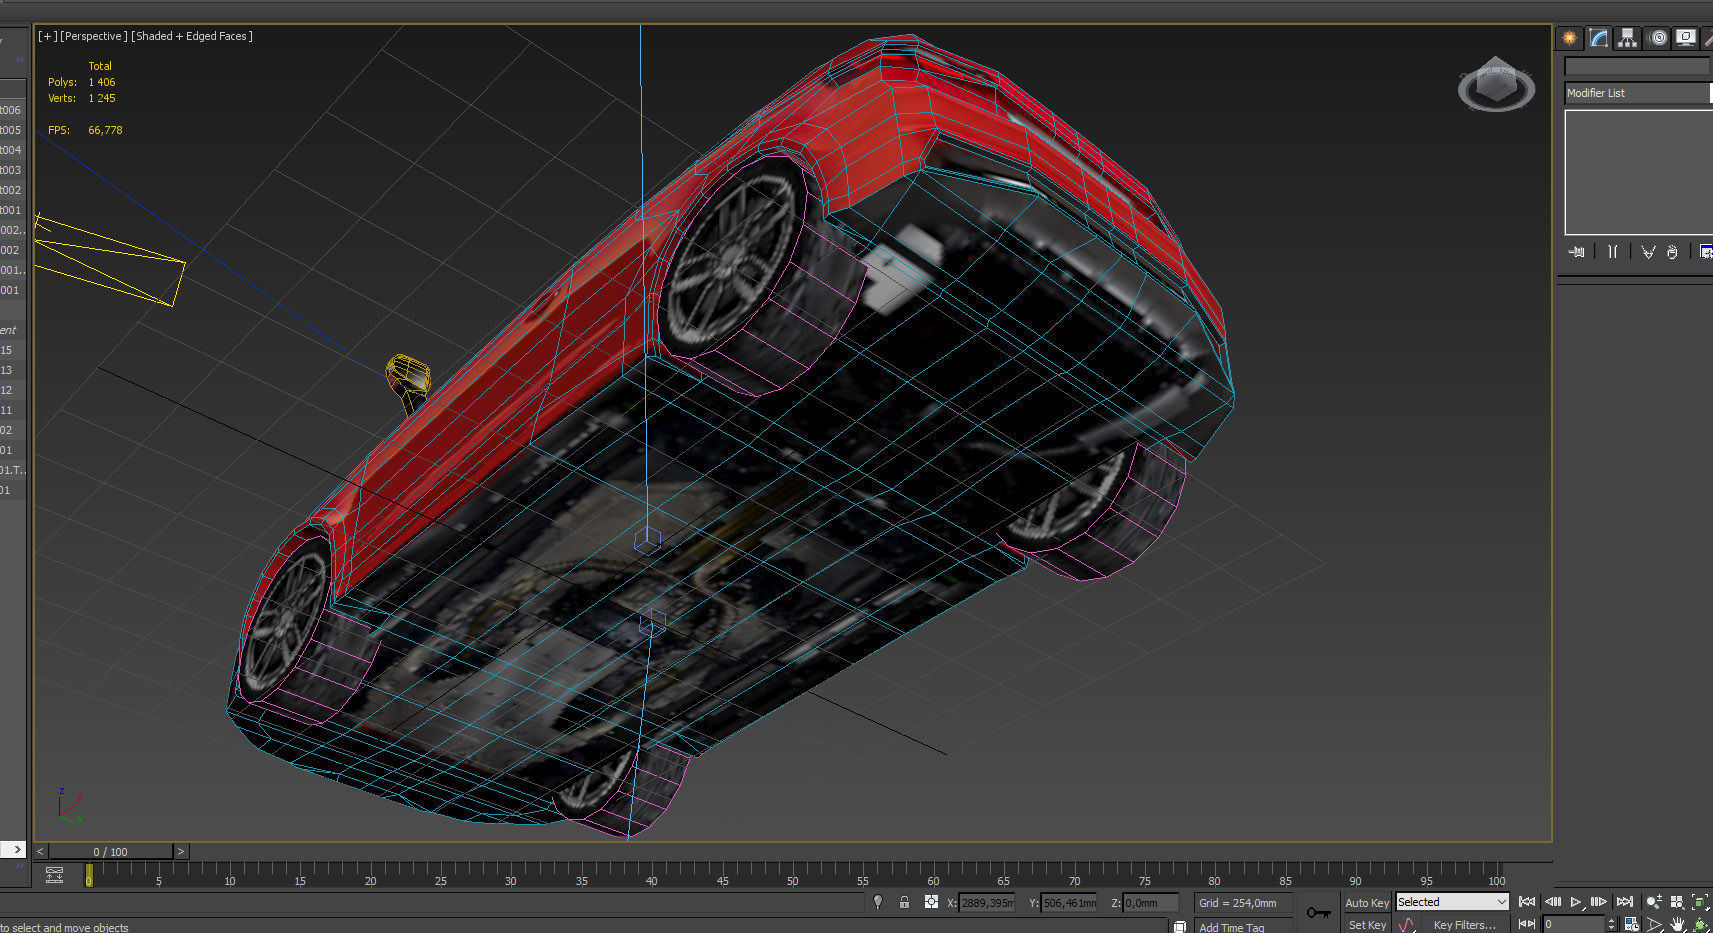Screen dimensions: 1713x933
Task: Click the X coordinate field
Action: (987, 903)
